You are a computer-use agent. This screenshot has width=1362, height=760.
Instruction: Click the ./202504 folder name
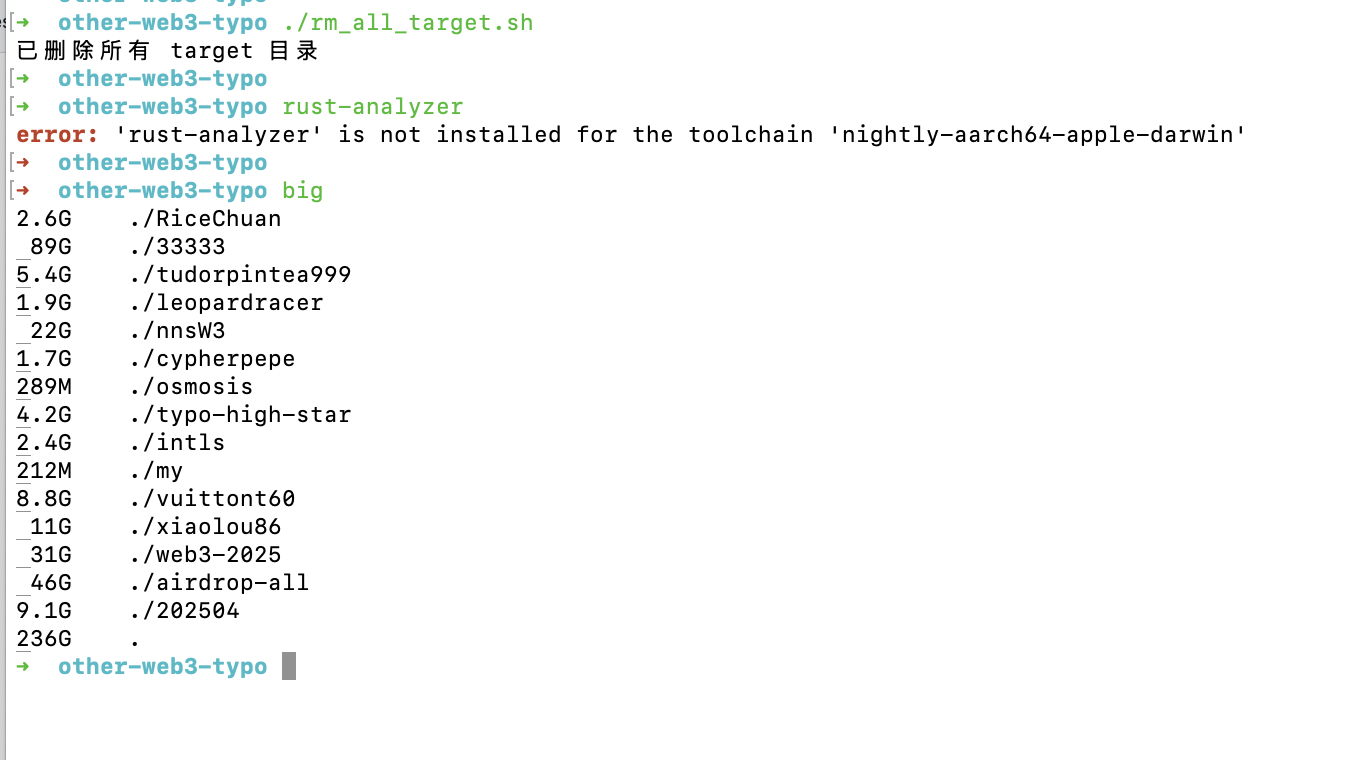(184, 611)
